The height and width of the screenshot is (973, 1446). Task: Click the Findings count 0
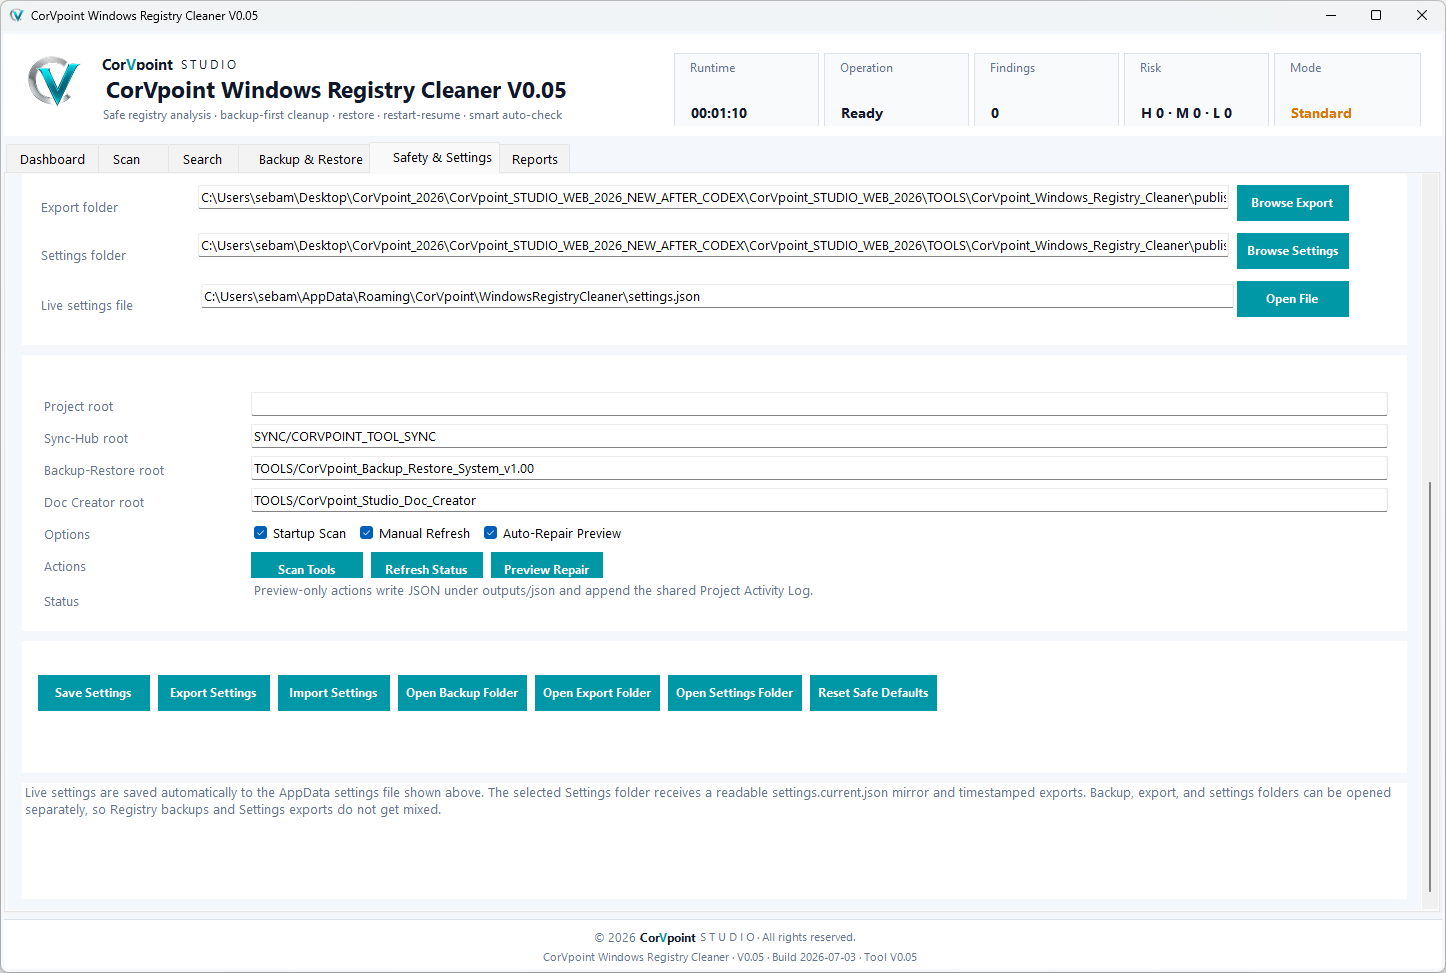[995, 113]
